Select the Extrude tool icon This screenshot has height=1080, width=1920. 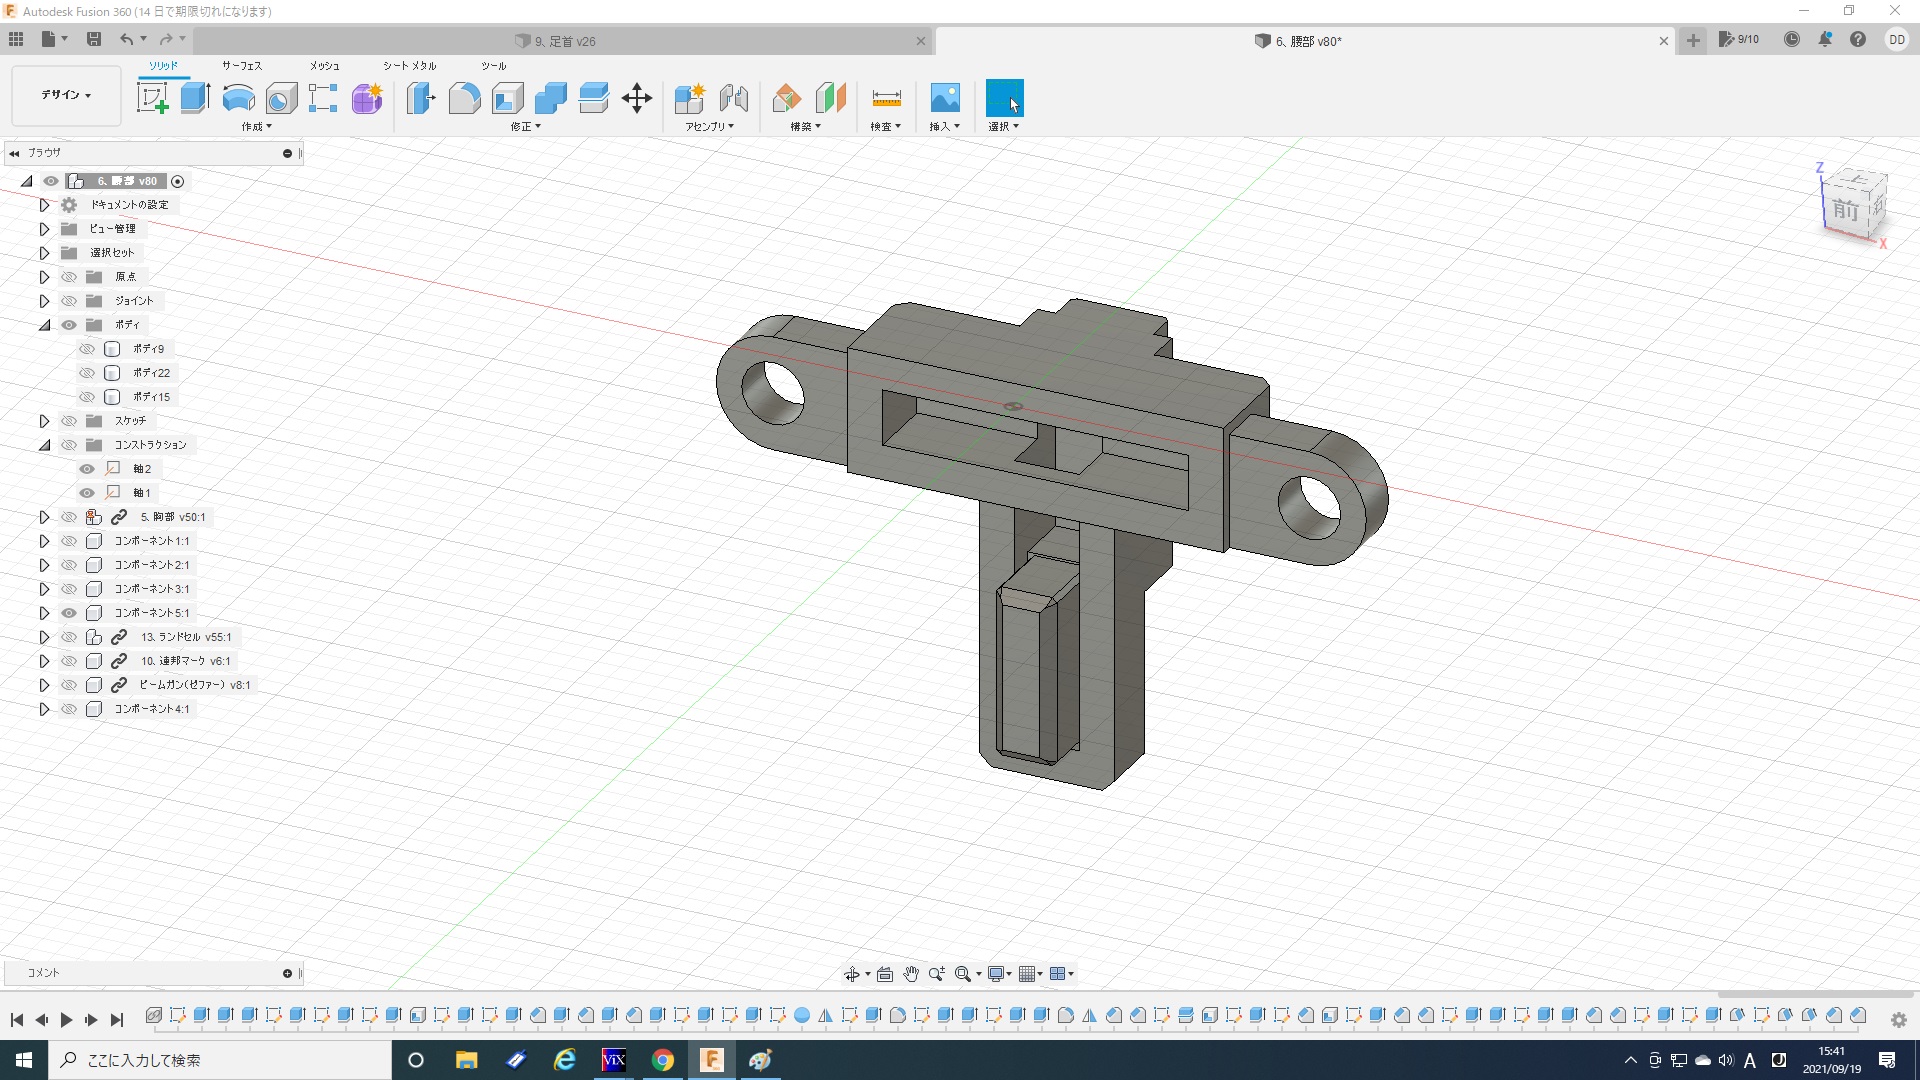[195, 98]
